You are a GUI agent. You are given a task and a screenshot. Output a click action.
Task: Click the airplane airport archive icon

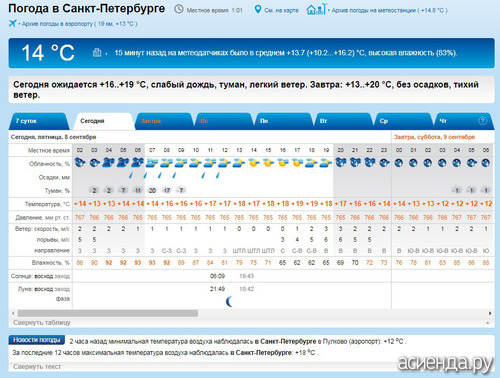point(12,23)
